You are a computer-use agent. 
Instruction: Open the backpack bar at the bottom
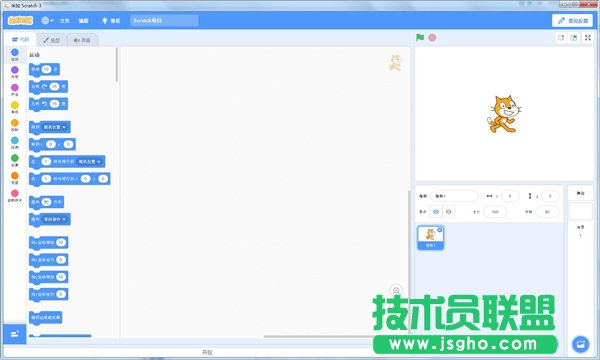click(207, 352)
